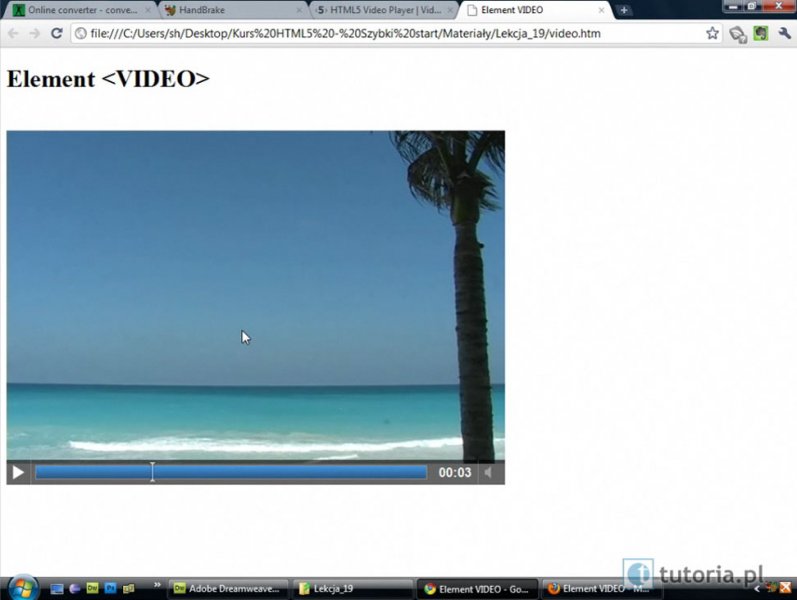Mute the video with speaker icon
Viewport: 797px width, 600px height.
tap(489, 472)
